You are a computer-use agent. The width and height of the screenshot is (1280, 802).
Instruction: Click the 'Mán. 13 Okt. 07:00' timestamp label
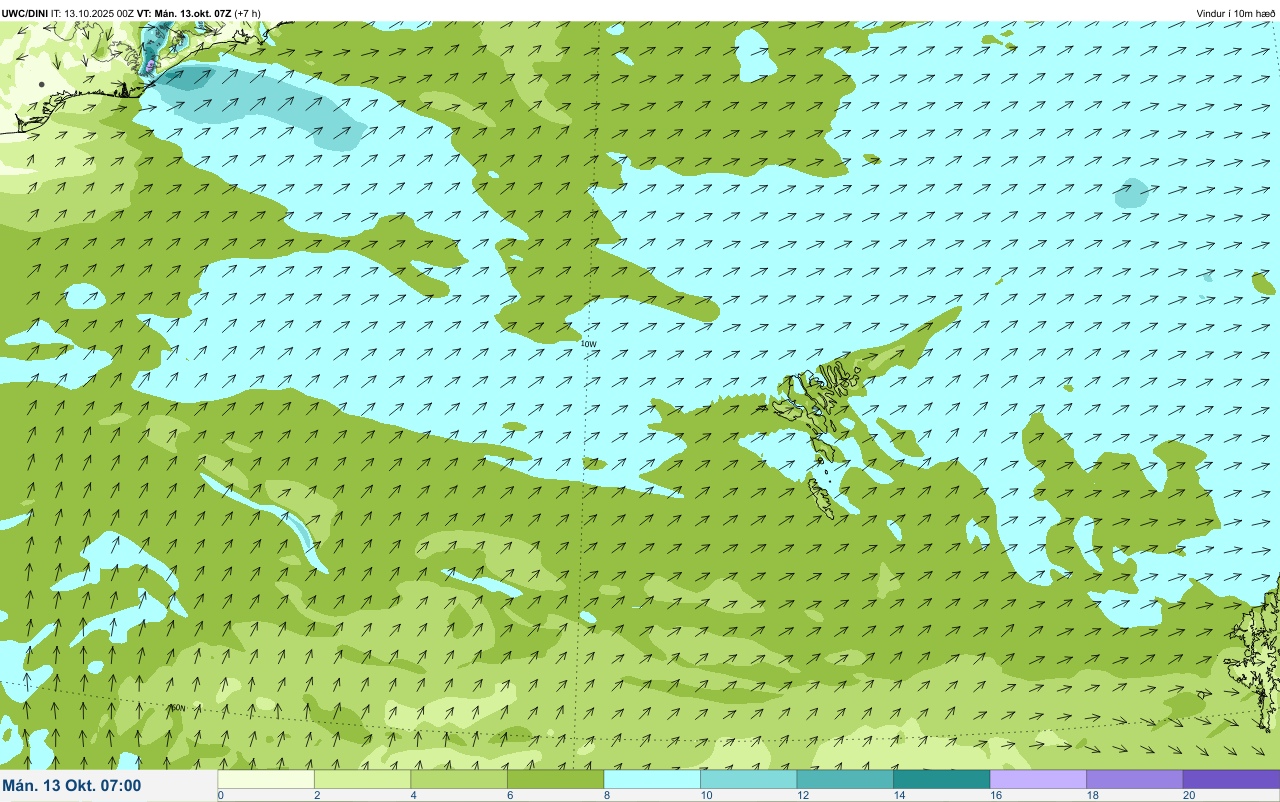pyautogui.click(x=72, y=786)
